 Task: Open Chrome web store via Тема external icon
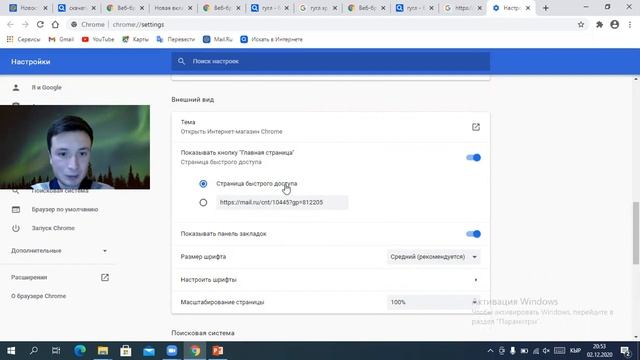[476, 127]
